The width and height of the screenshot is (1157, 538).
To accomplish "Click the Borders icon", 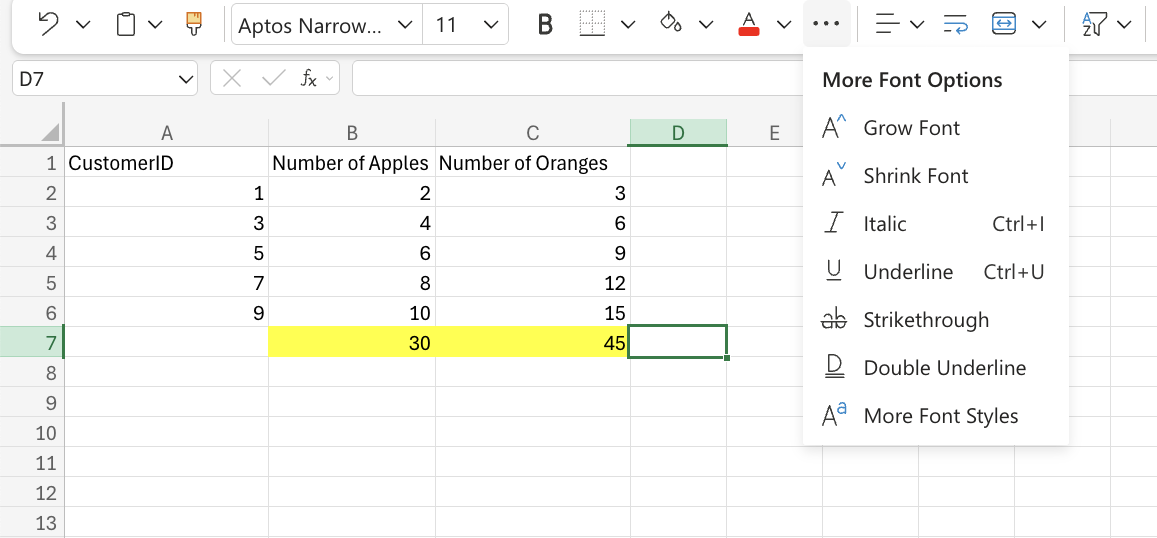I will click(x=591, y=24).
